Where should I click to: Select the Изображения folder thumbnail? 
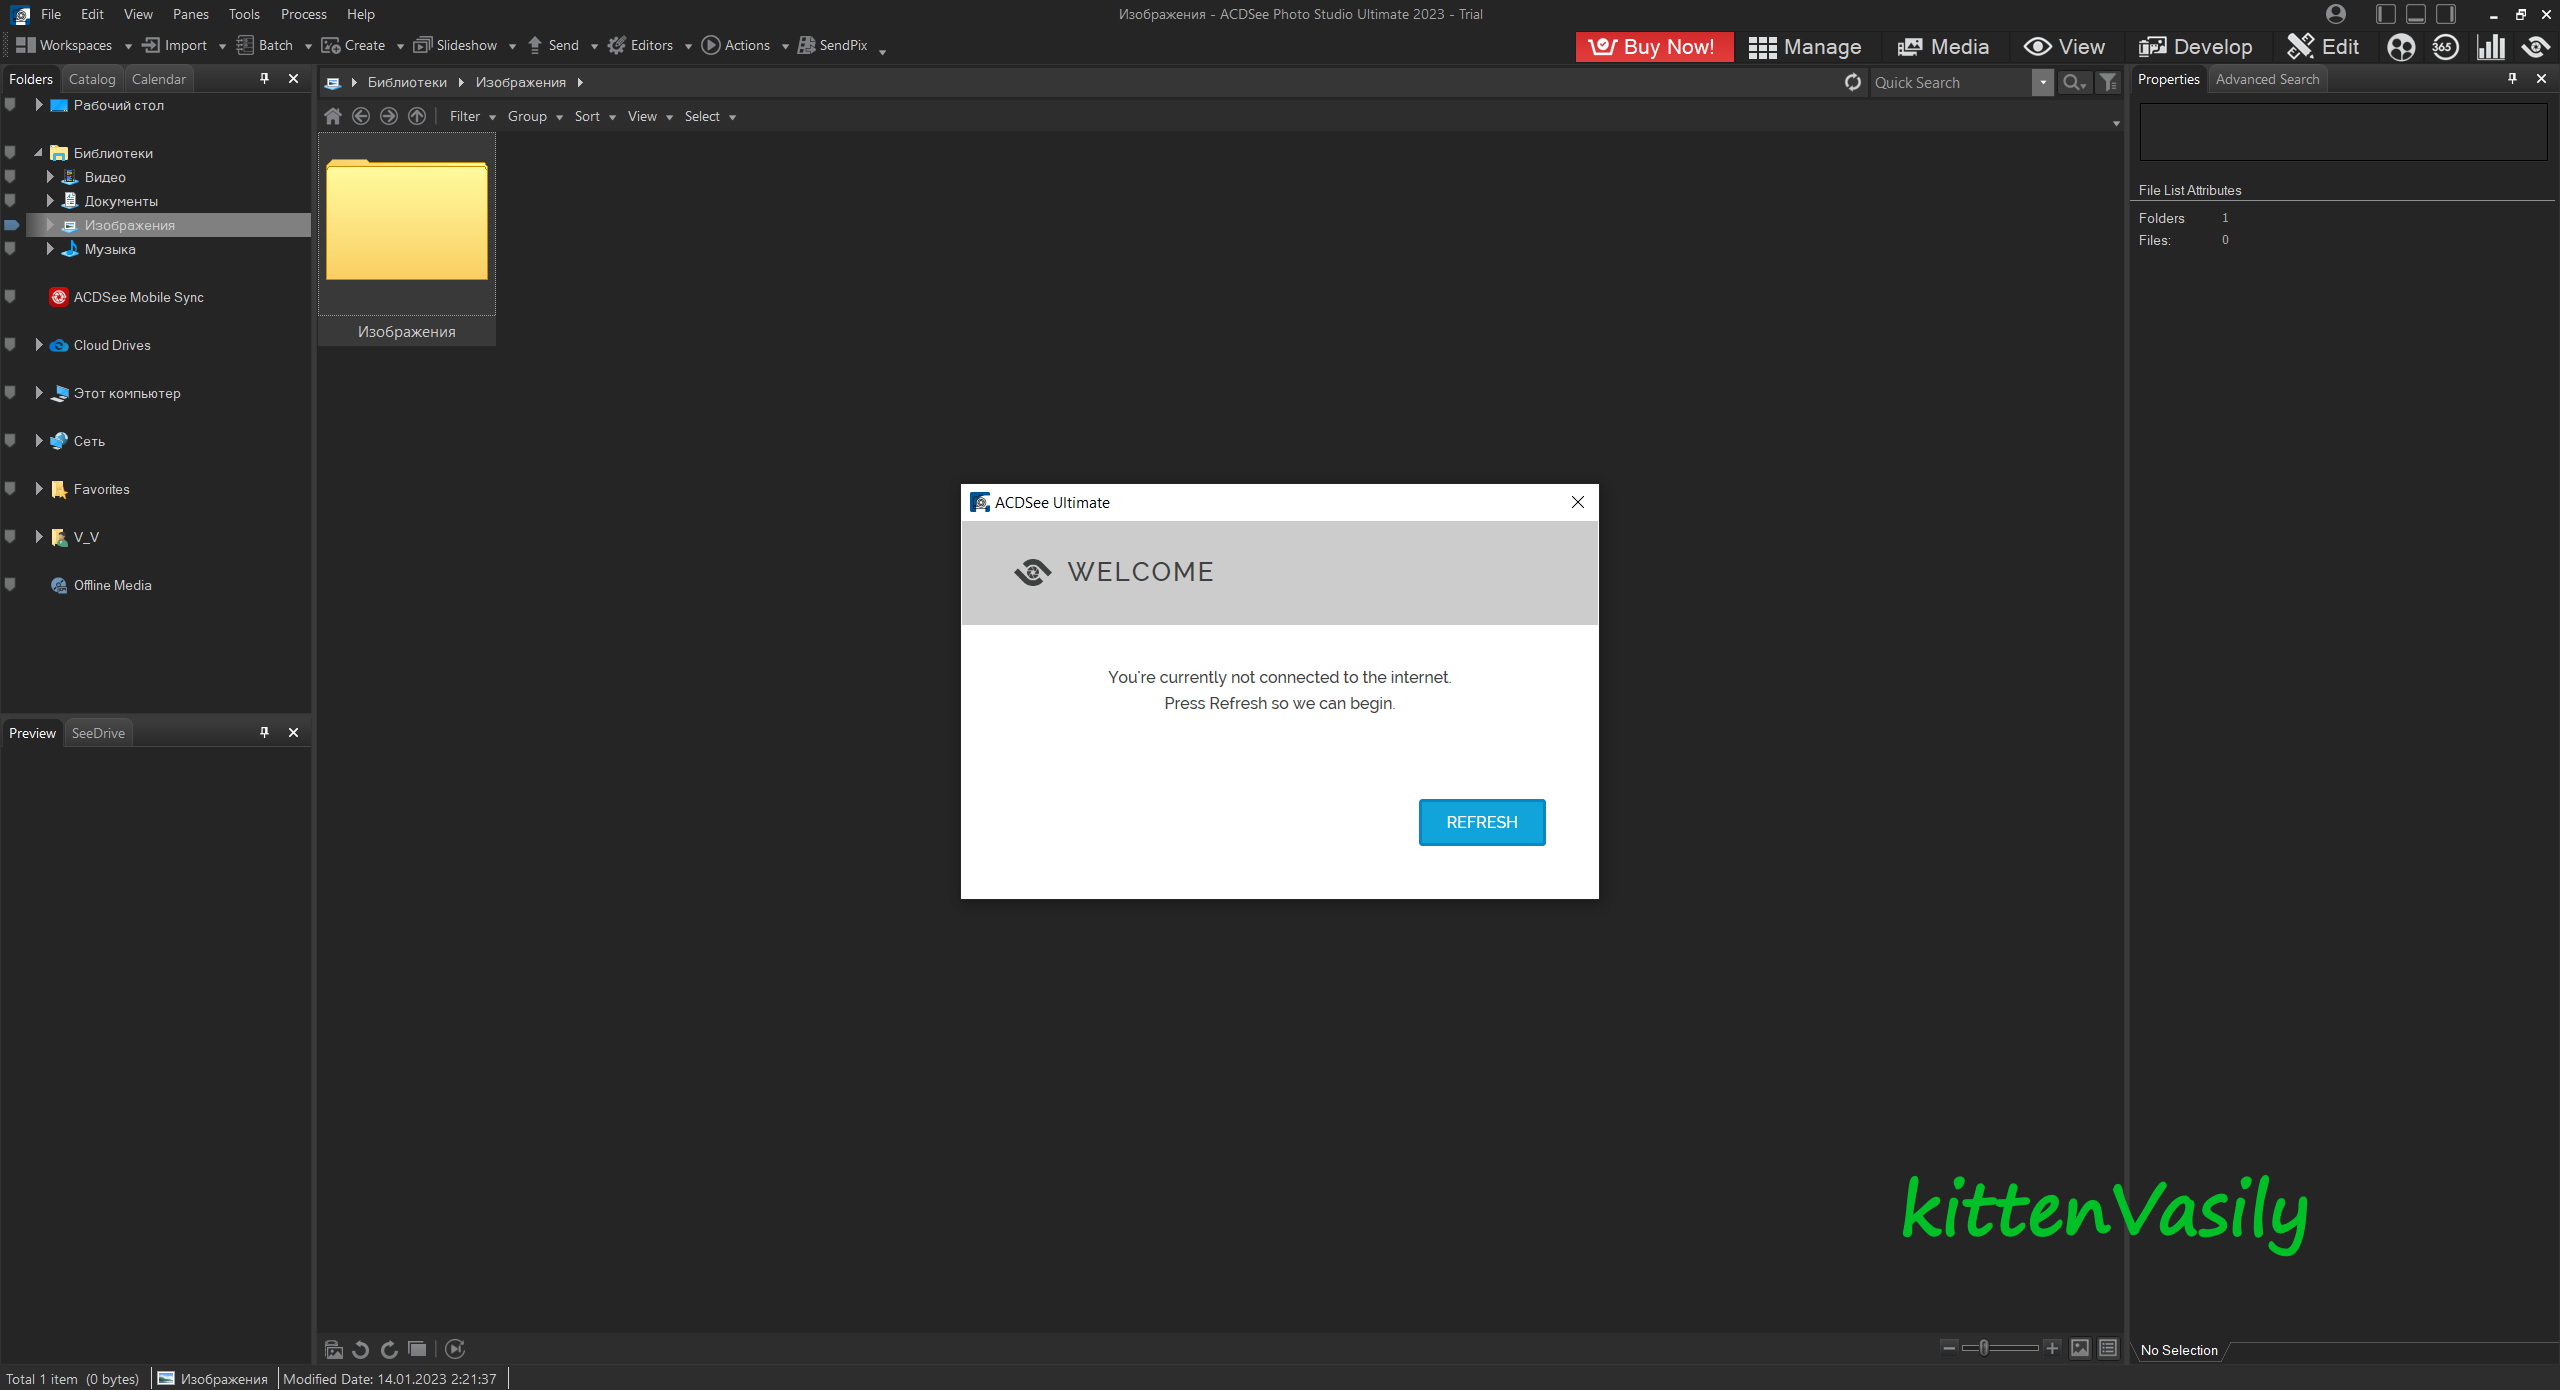point(406,238)
